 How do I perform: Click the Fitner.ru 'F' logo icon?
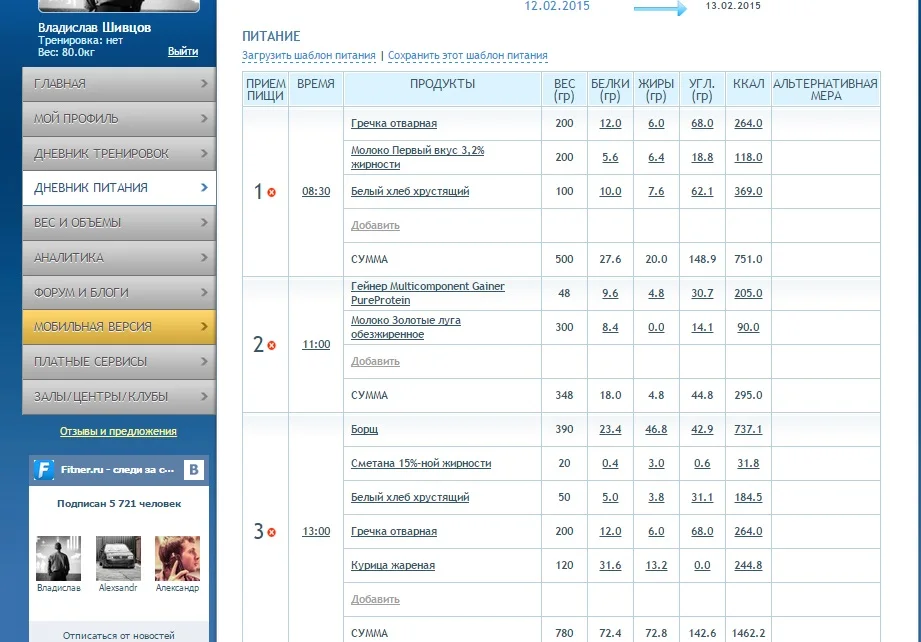(x=44, y=470)
